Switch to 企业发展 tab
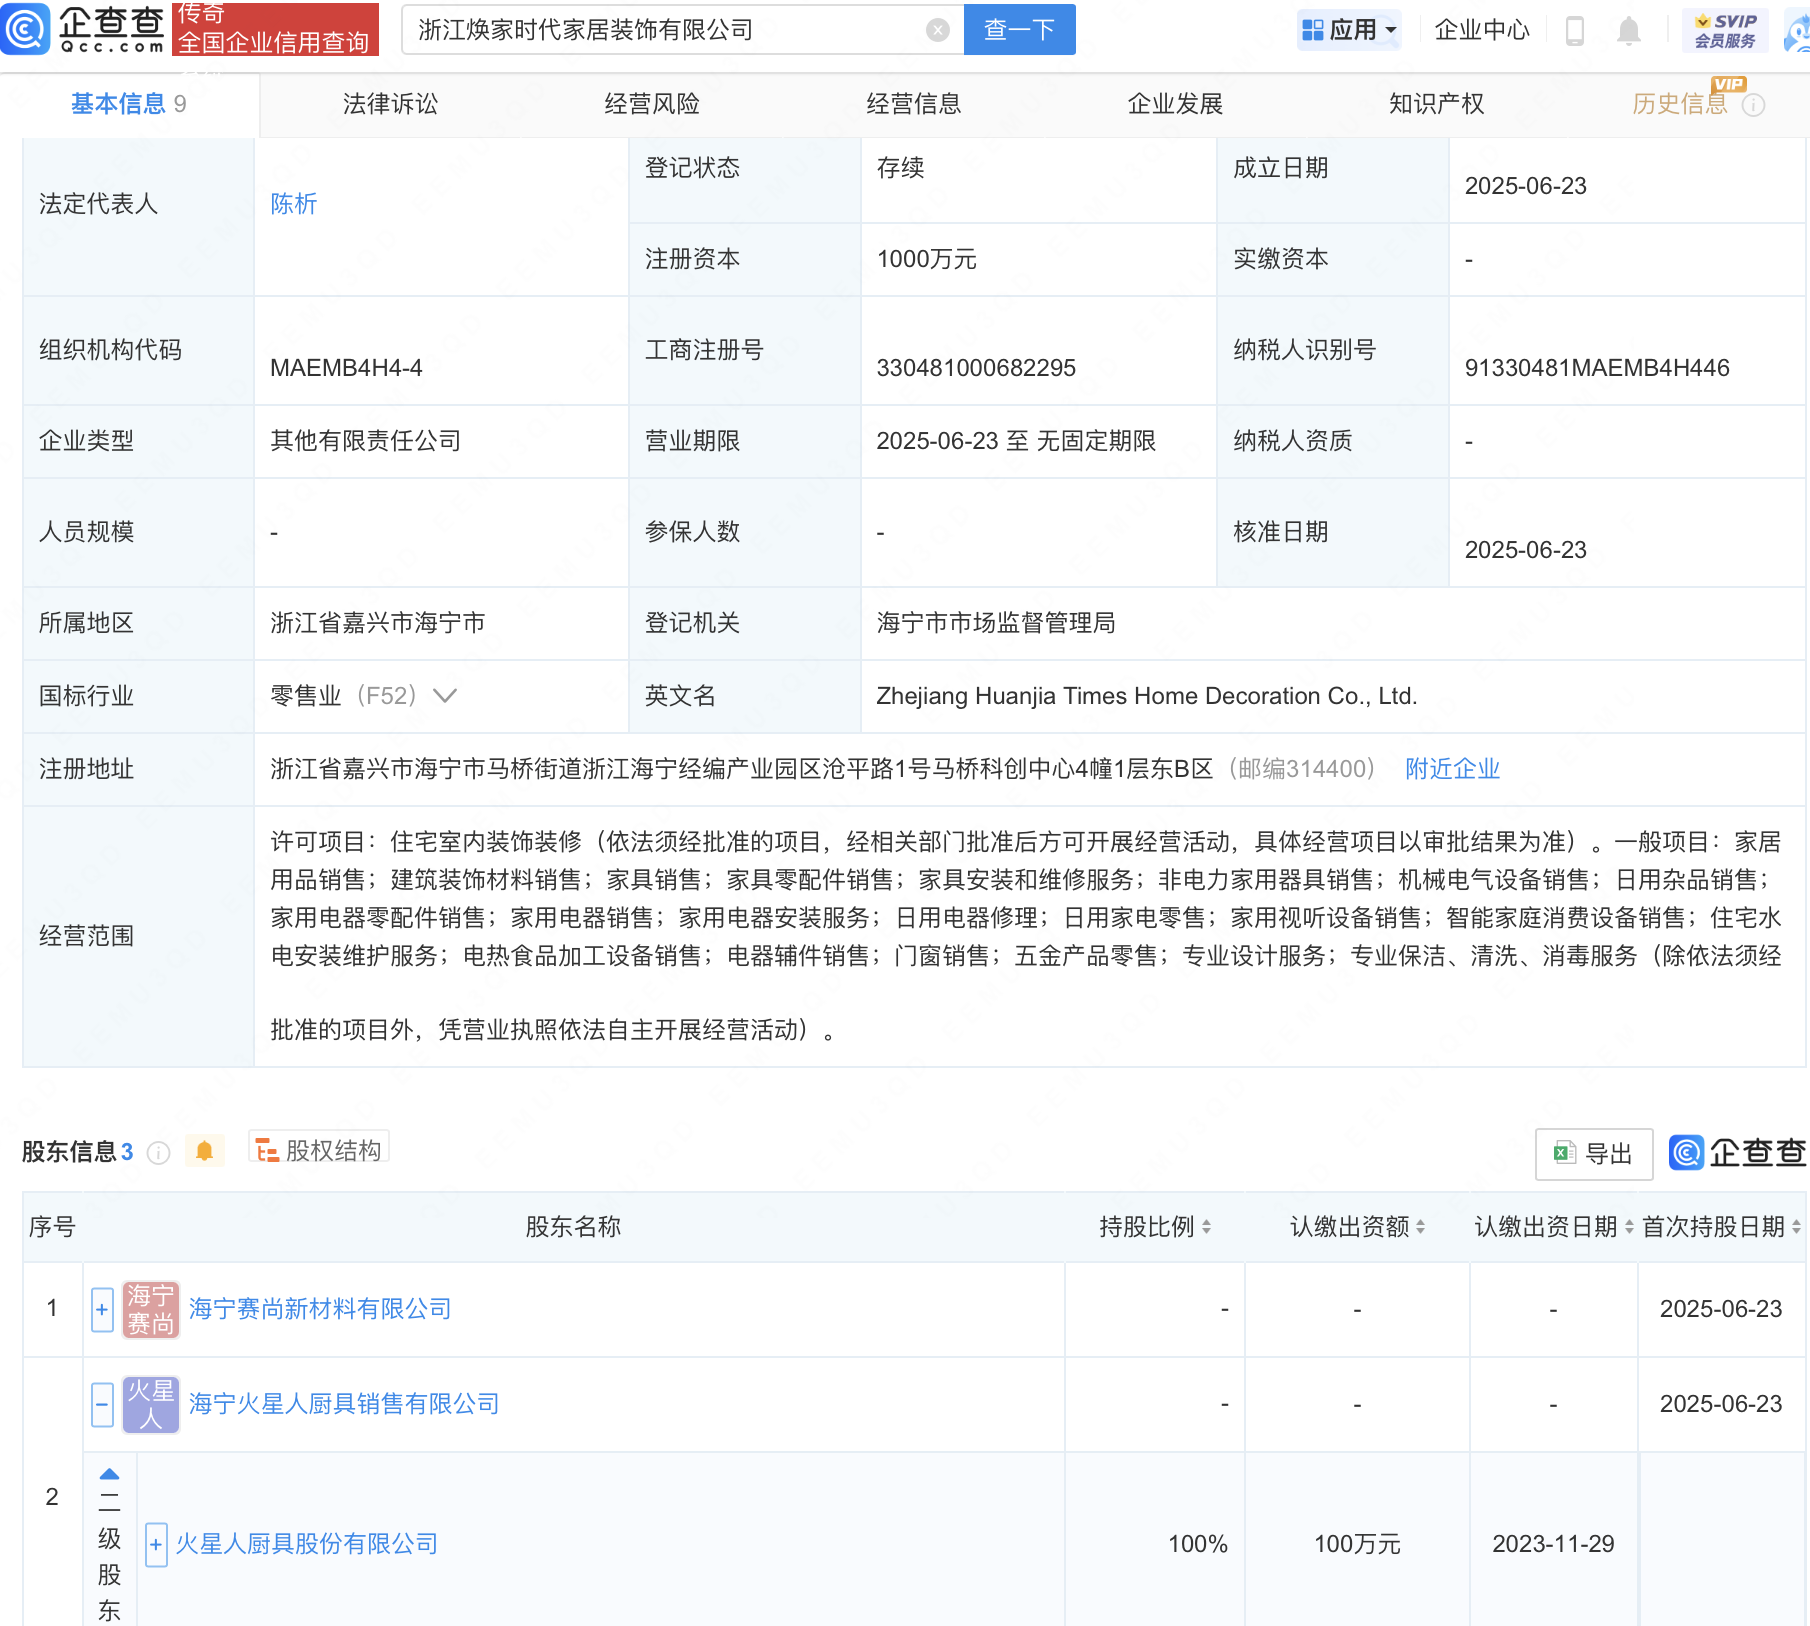The width and height of the screenshot is (1810, 1626). pyautogui.click(x=1175, y=104)
